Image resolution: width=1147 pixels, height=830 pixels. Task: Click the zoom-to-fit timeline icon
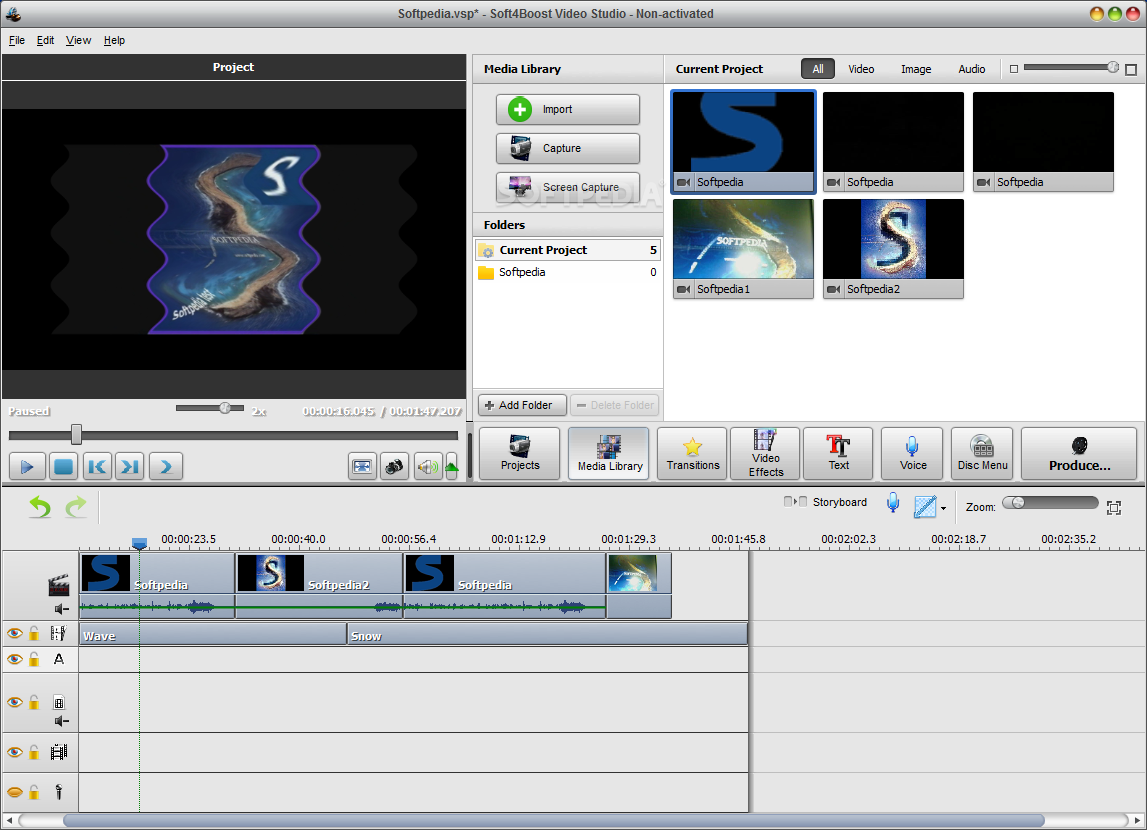click(x=1114, y=508)
